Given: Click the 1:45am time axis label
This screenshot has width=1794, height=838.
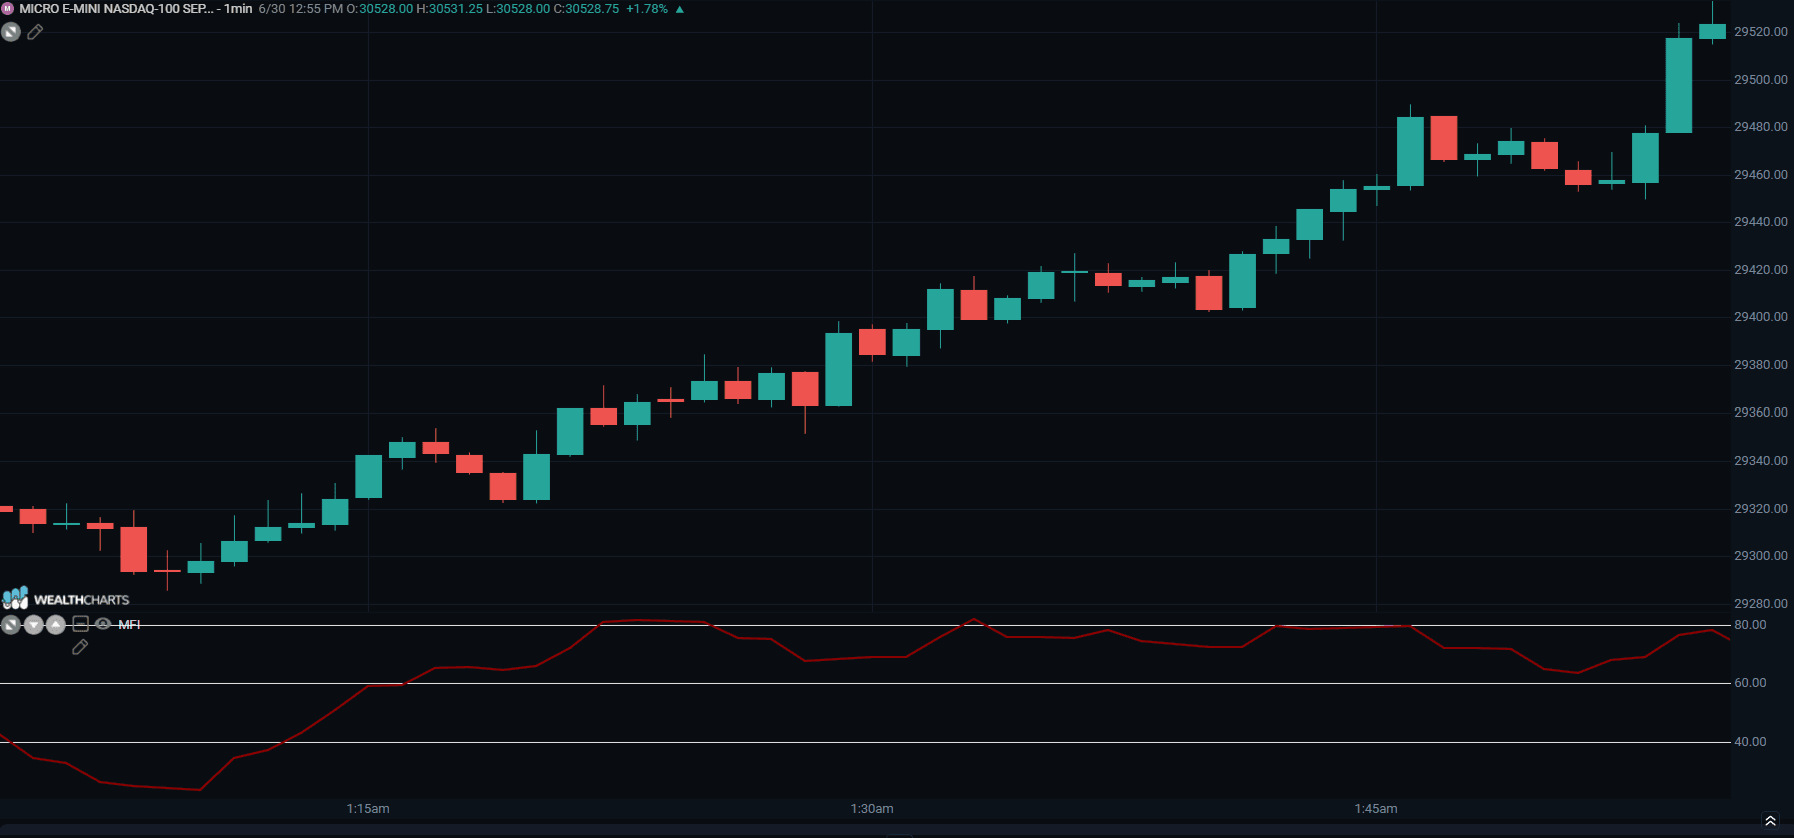Looking at the screenshot, I should point(1376,808).
